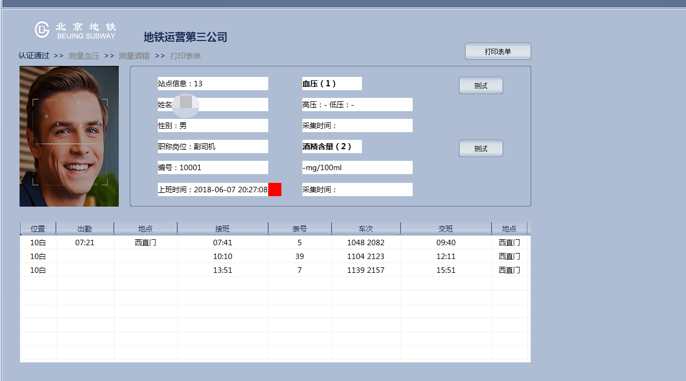This screenshot has width=686, height=381.
Task: Select the 认证通过 step in the breadcrumb
Action: (x=34, y=56)
